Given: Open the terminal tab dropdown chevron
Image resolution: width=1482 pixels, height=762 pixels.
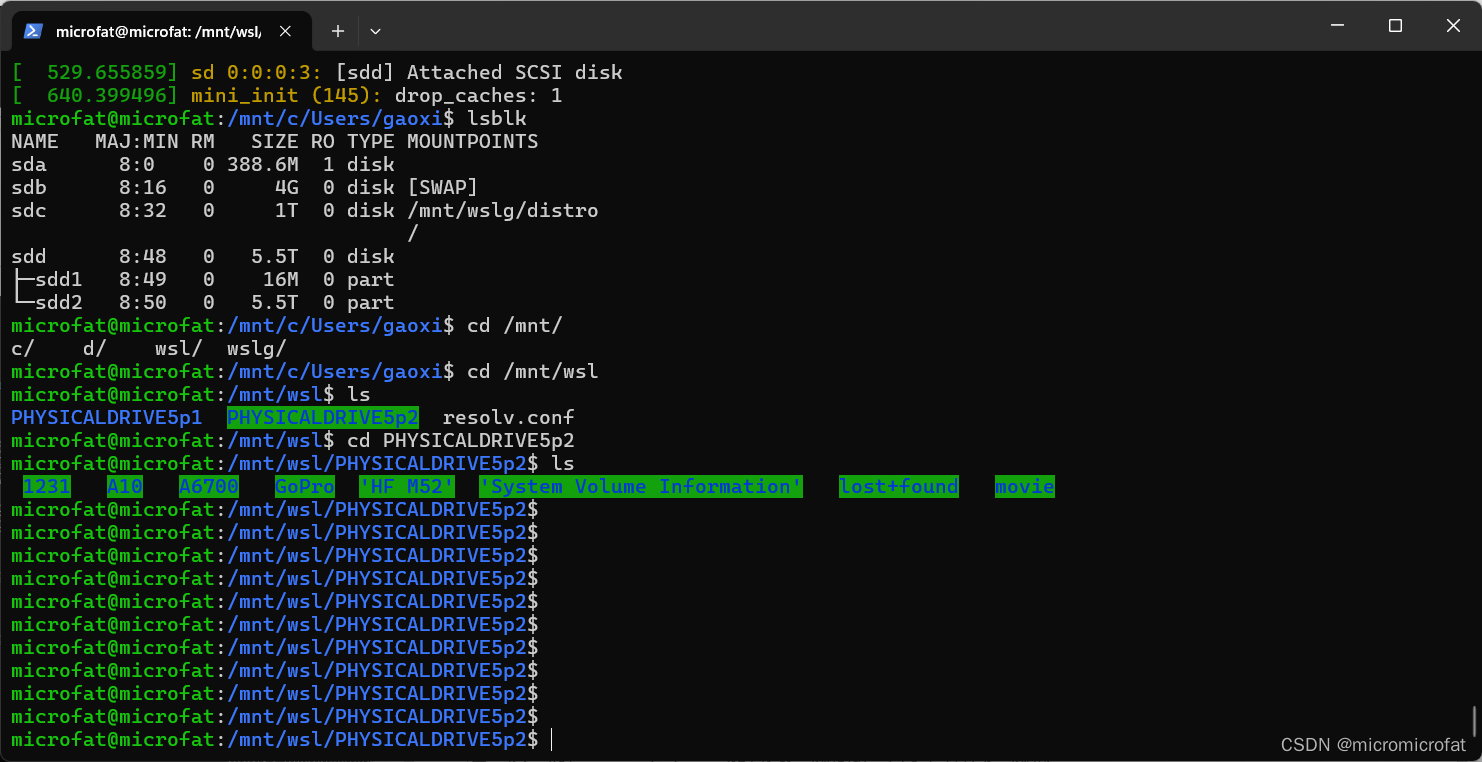Looking at the screenshot, I should 375,31.
